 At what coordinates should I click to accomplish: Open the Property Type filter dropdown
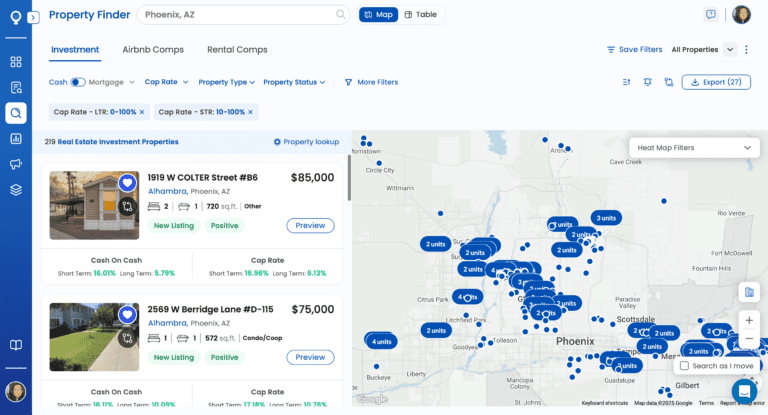tap(226, 82)
